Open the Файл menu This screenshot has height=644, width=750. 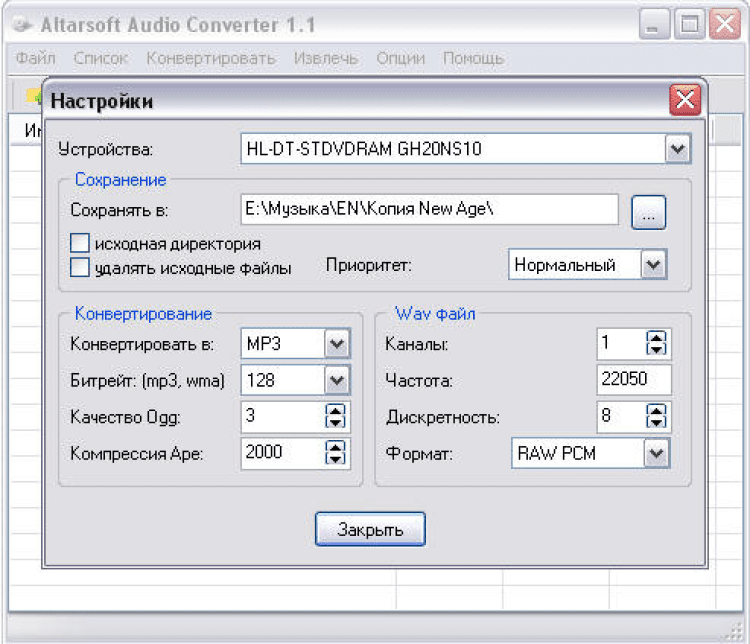click(x=36, y=58)
